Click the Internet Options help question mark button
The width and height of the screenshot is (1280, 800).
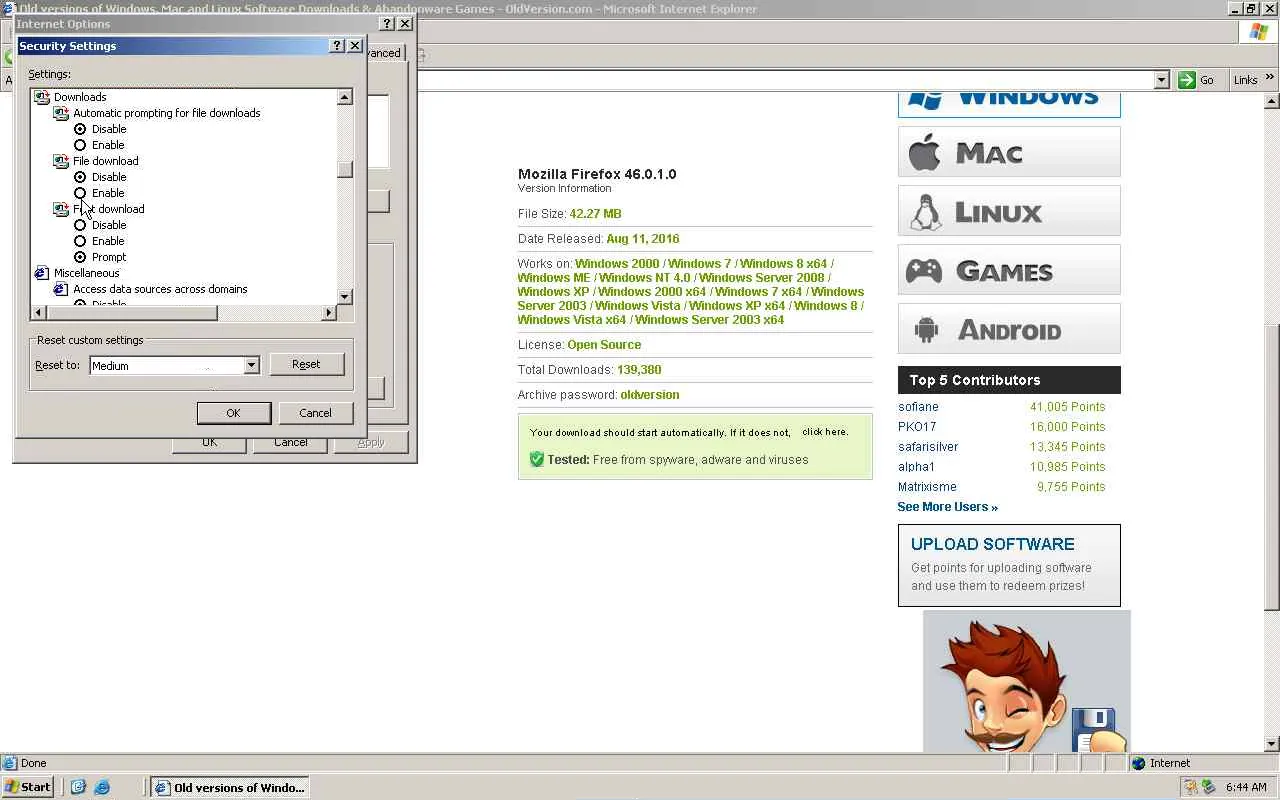click(x=387, y=24)
